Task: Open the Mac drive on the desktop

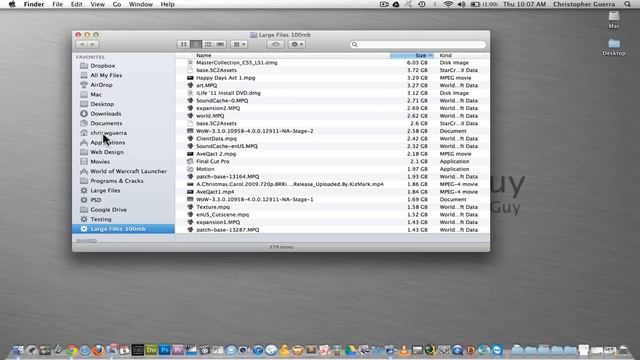Action: click(x=614, y=20)
